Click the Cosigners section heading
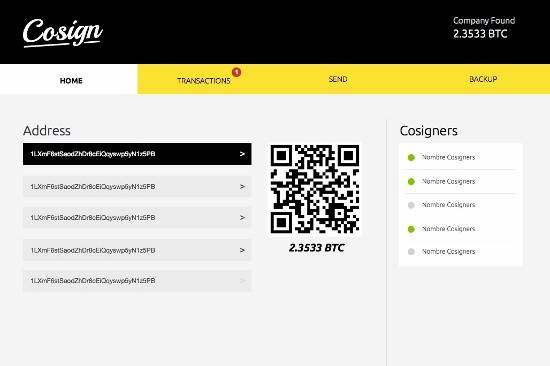Viewport: 550px width, 366px height. click(x=429, y=131)
